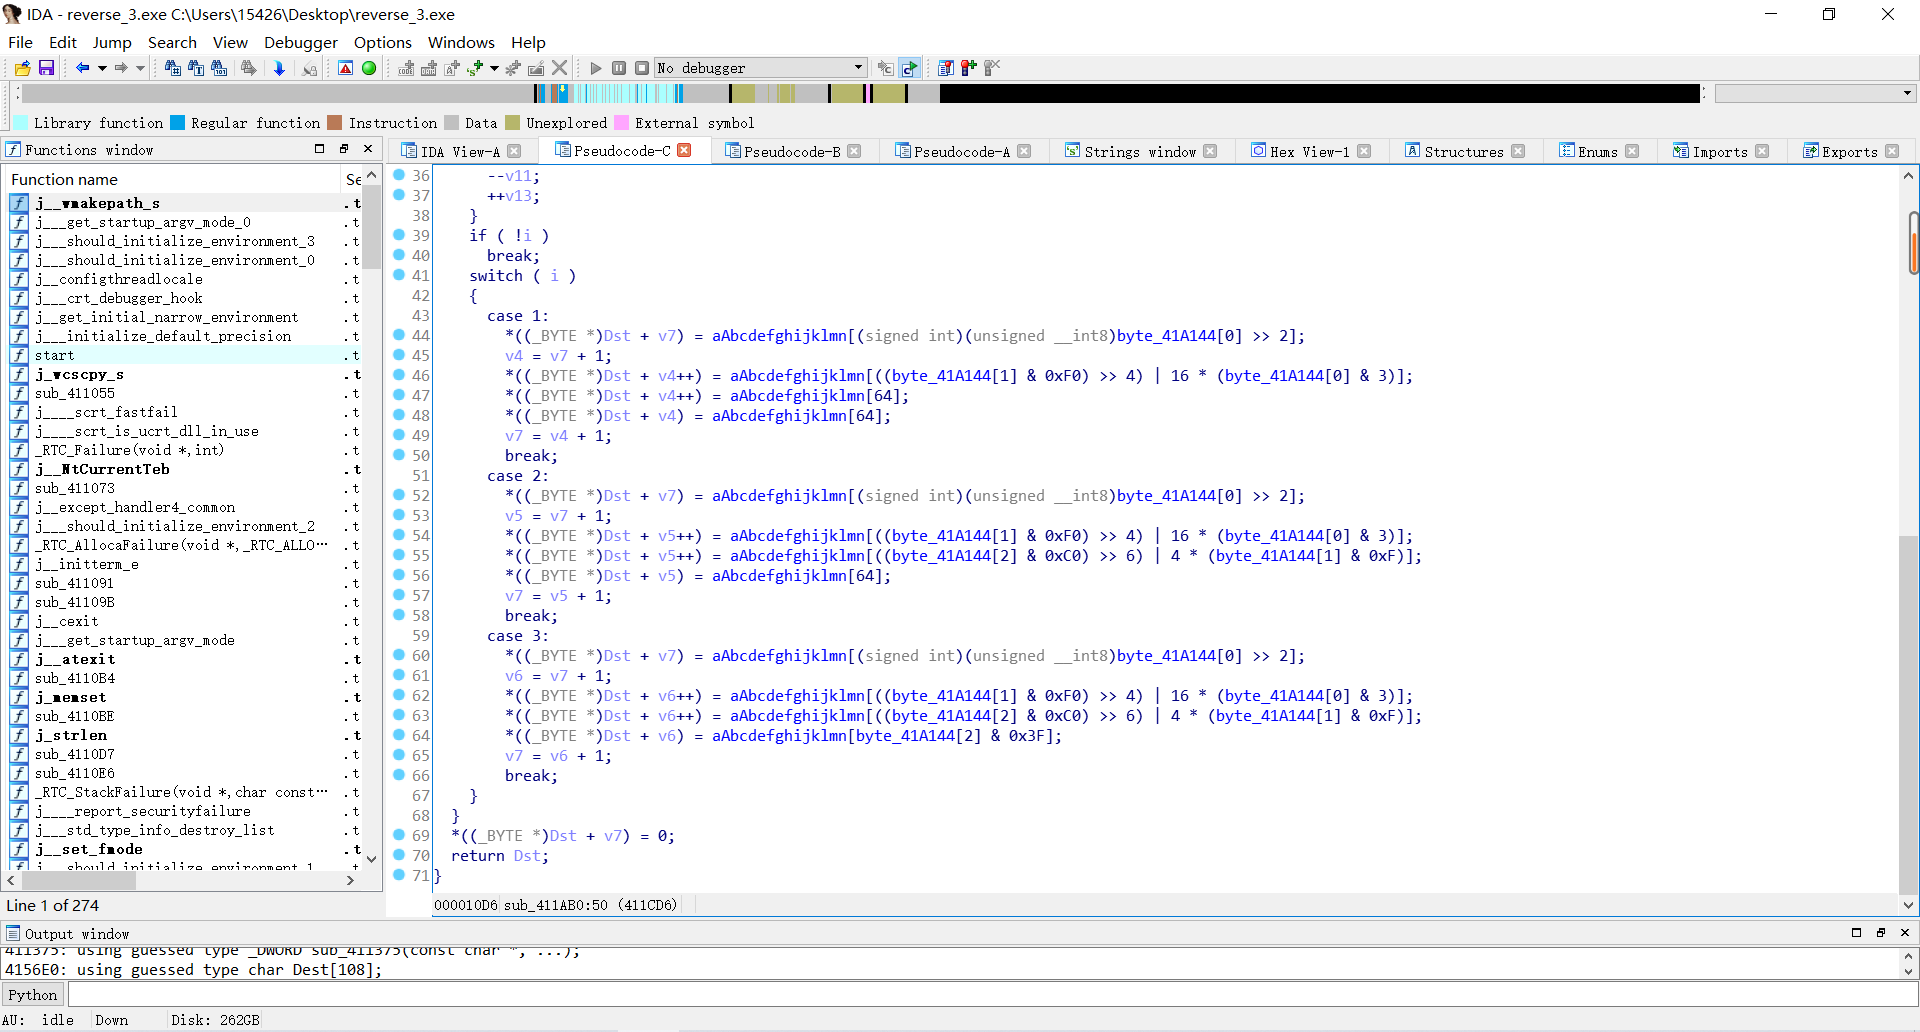Click the Regular function color legend swatch
Screen dimensions: 1920x1032
coord(178,123)
